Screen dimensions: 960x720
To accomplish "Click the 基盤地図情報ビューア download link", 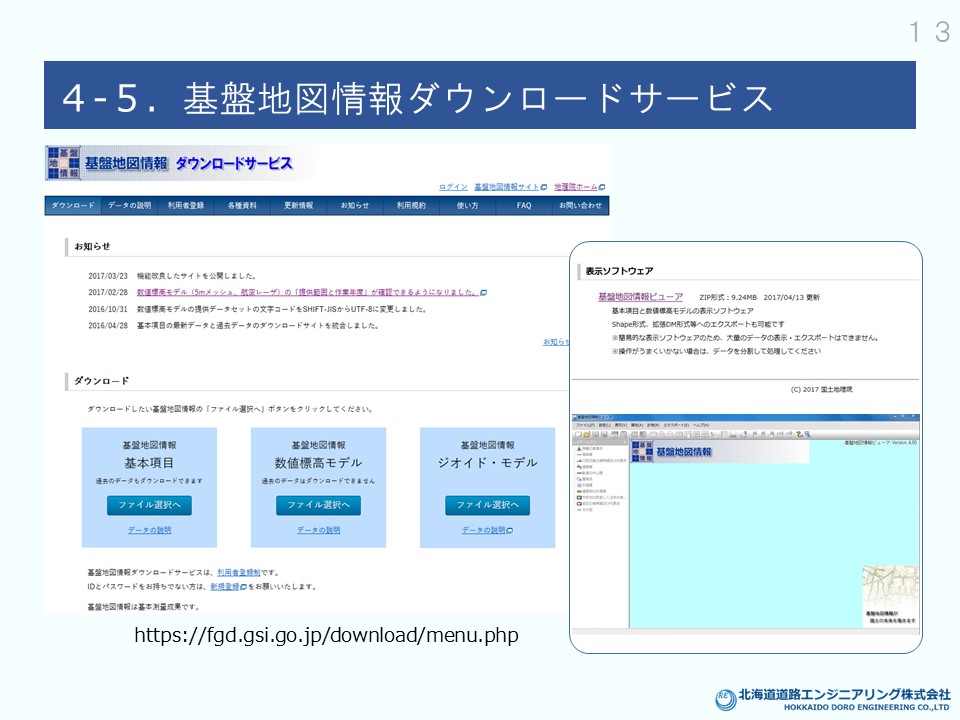I will click(x=640, y=297).
